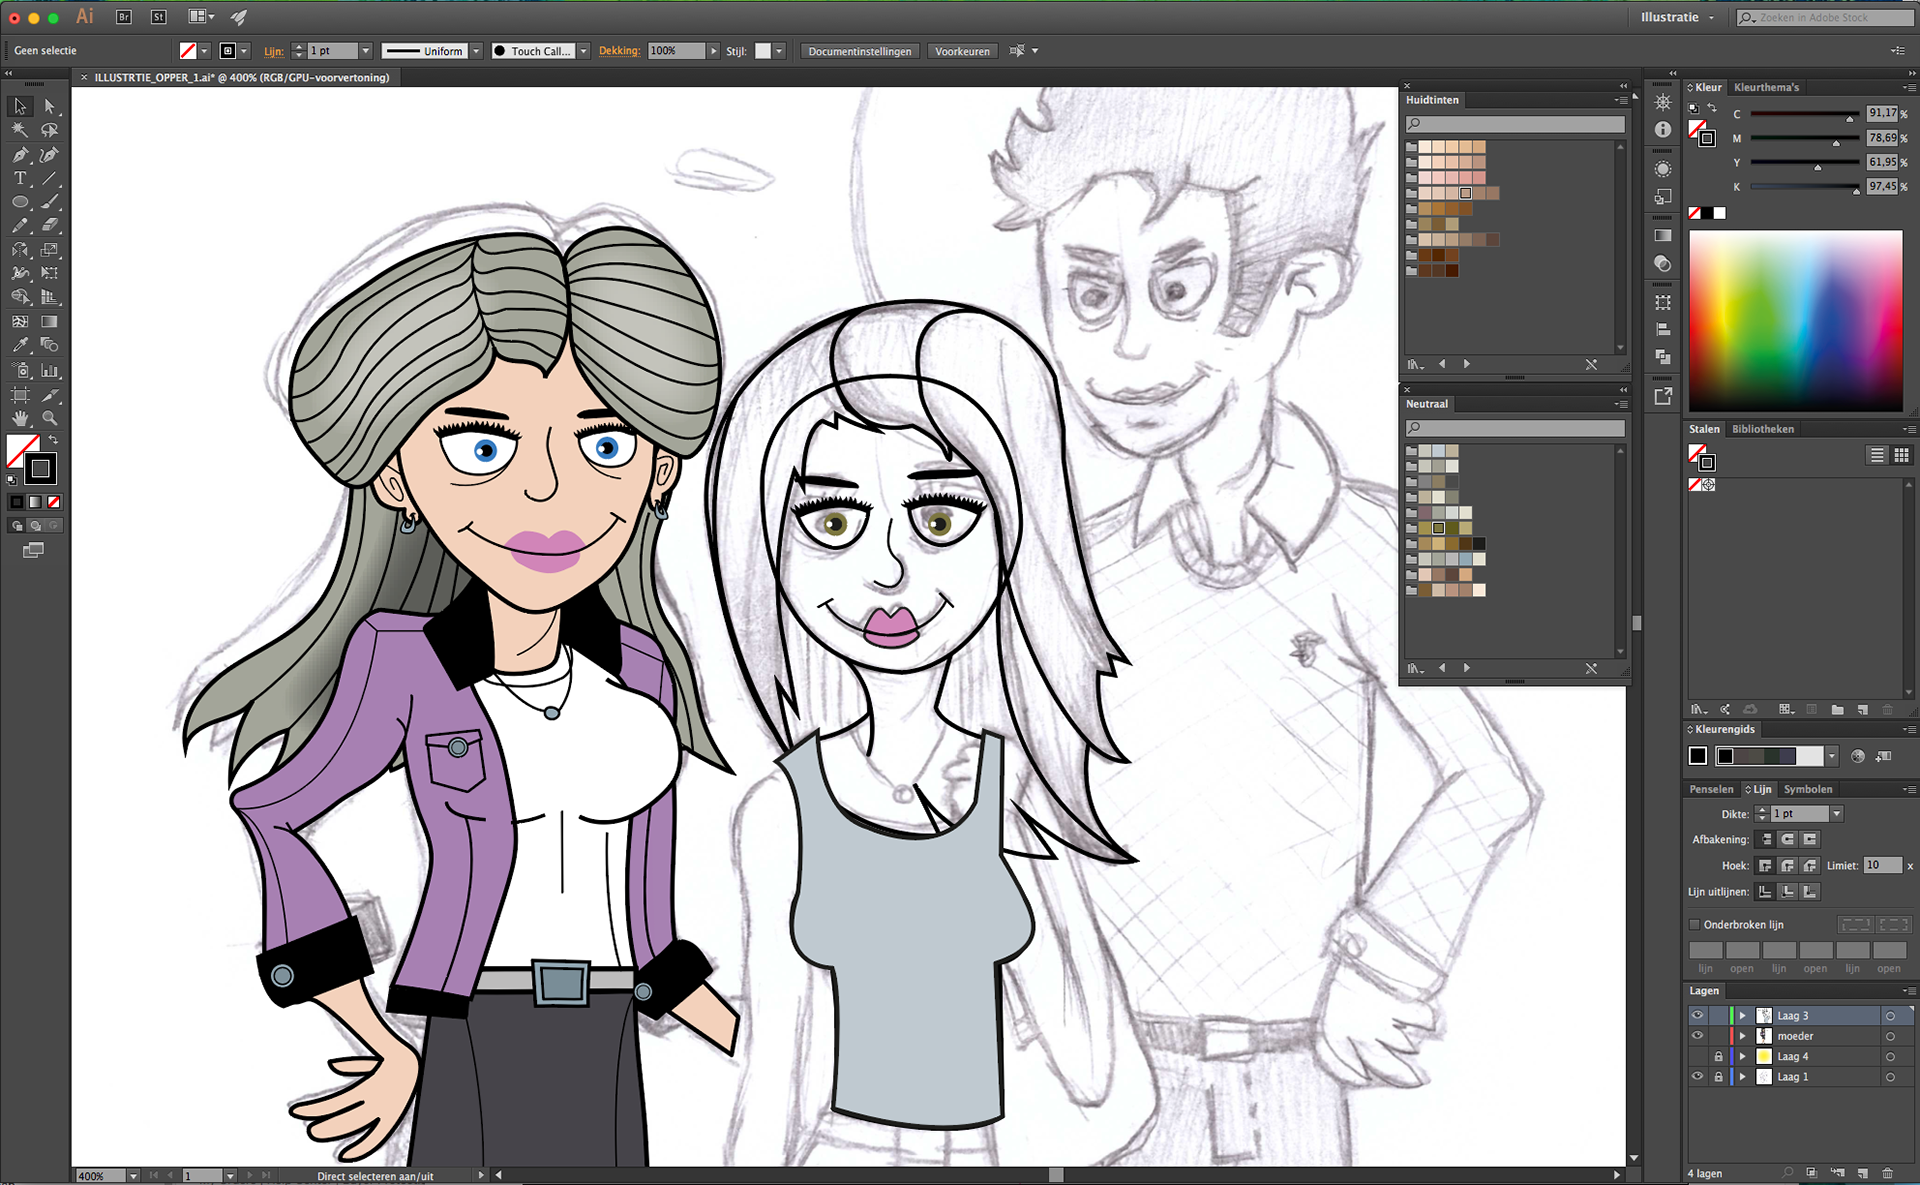Switch to the Bibliotheken tab
Viewport: 1920px width, 1185px height.
tap(1762, 429)
